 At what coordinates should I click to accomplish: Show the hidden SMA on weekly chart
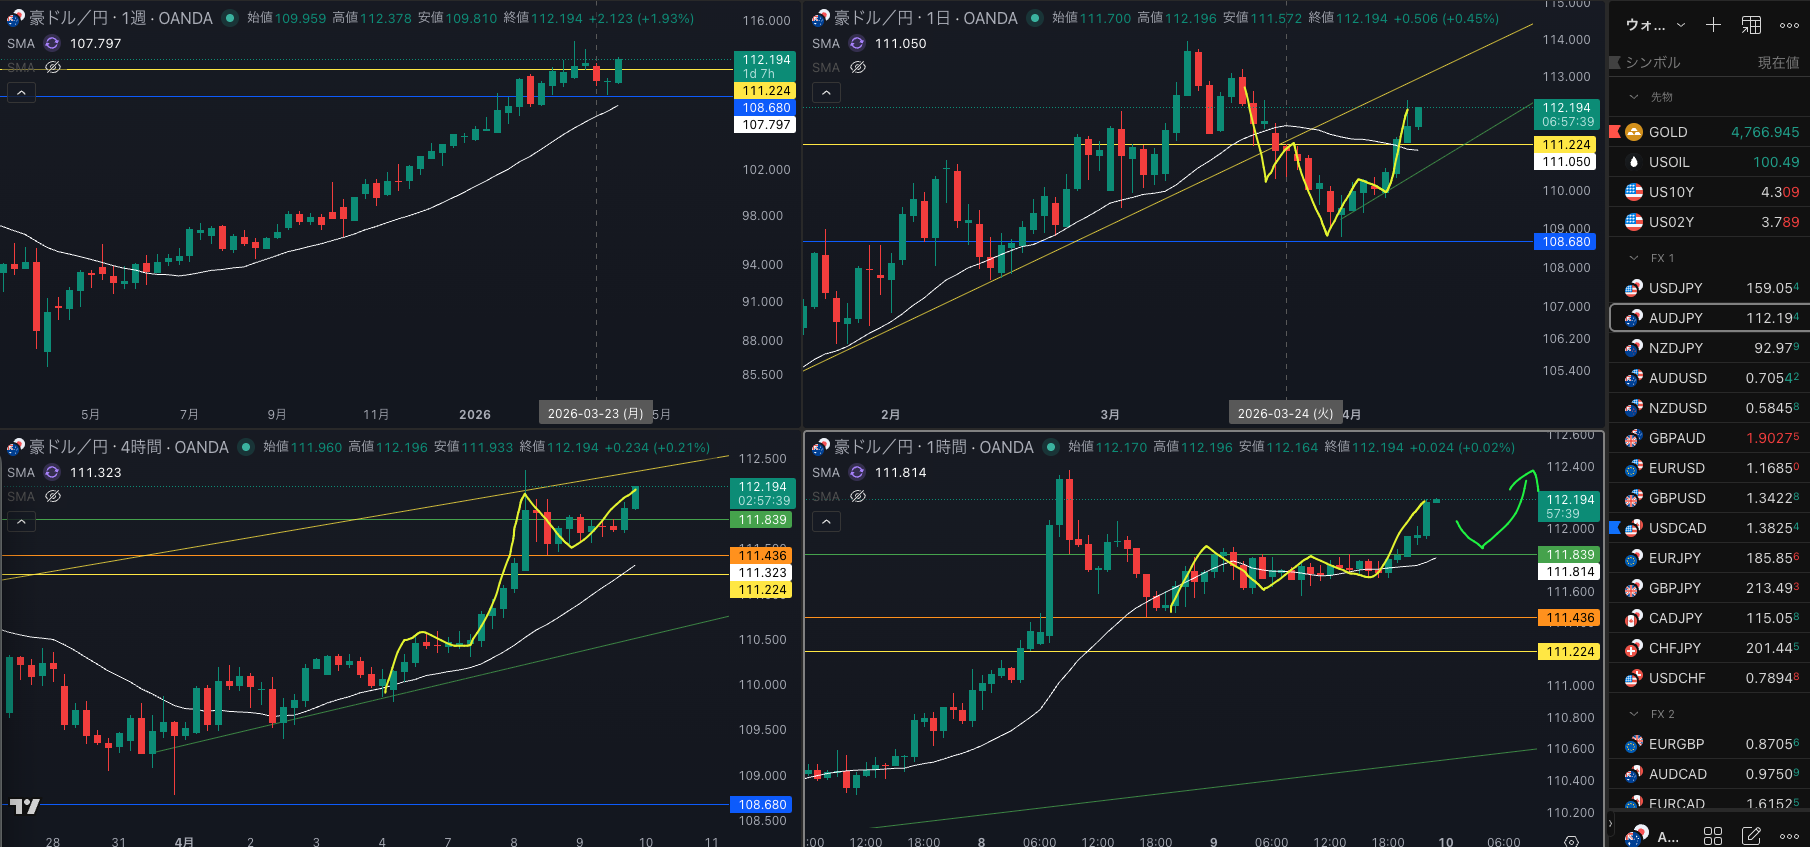(x=53, y=67)
